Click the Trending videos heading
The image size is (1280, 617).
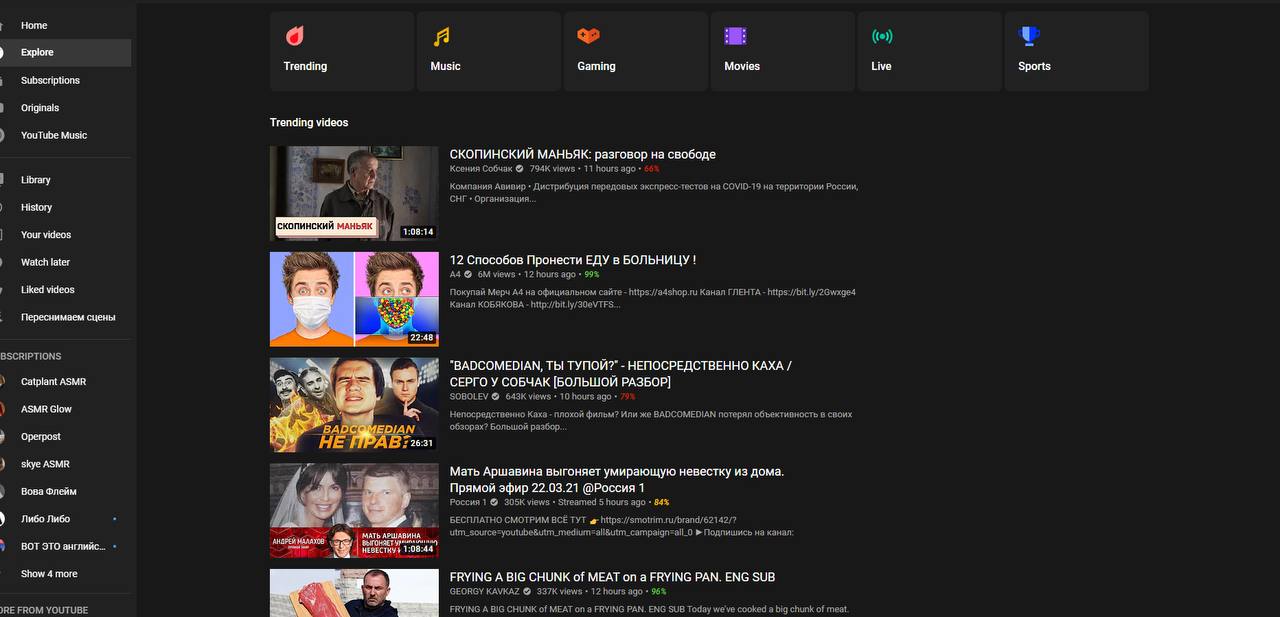pyautogui.click(x=309, y=122)
